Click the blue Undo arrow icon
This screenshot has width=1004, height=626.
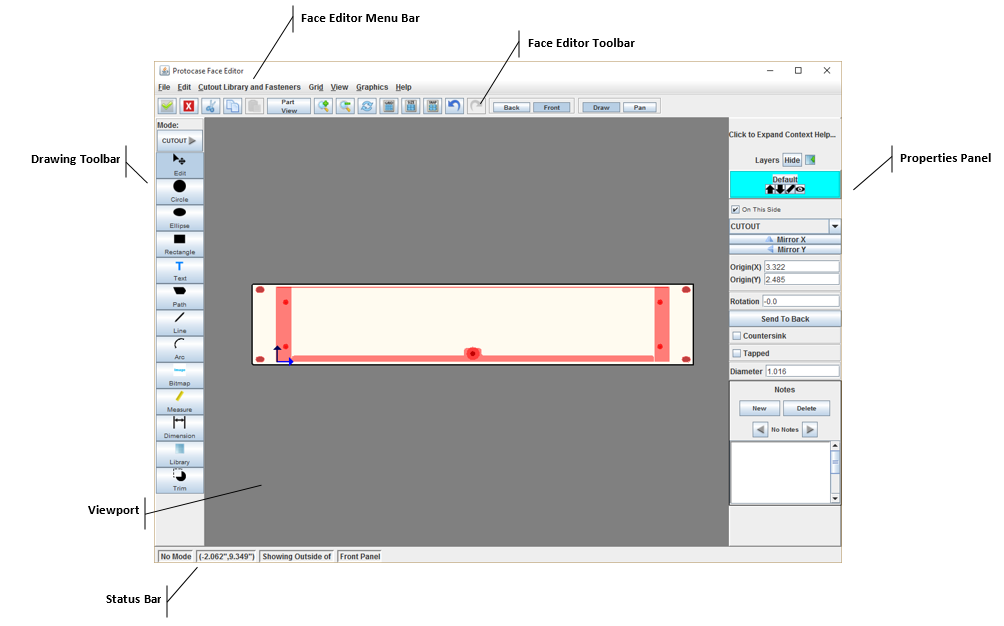click(x=454, y=106)
